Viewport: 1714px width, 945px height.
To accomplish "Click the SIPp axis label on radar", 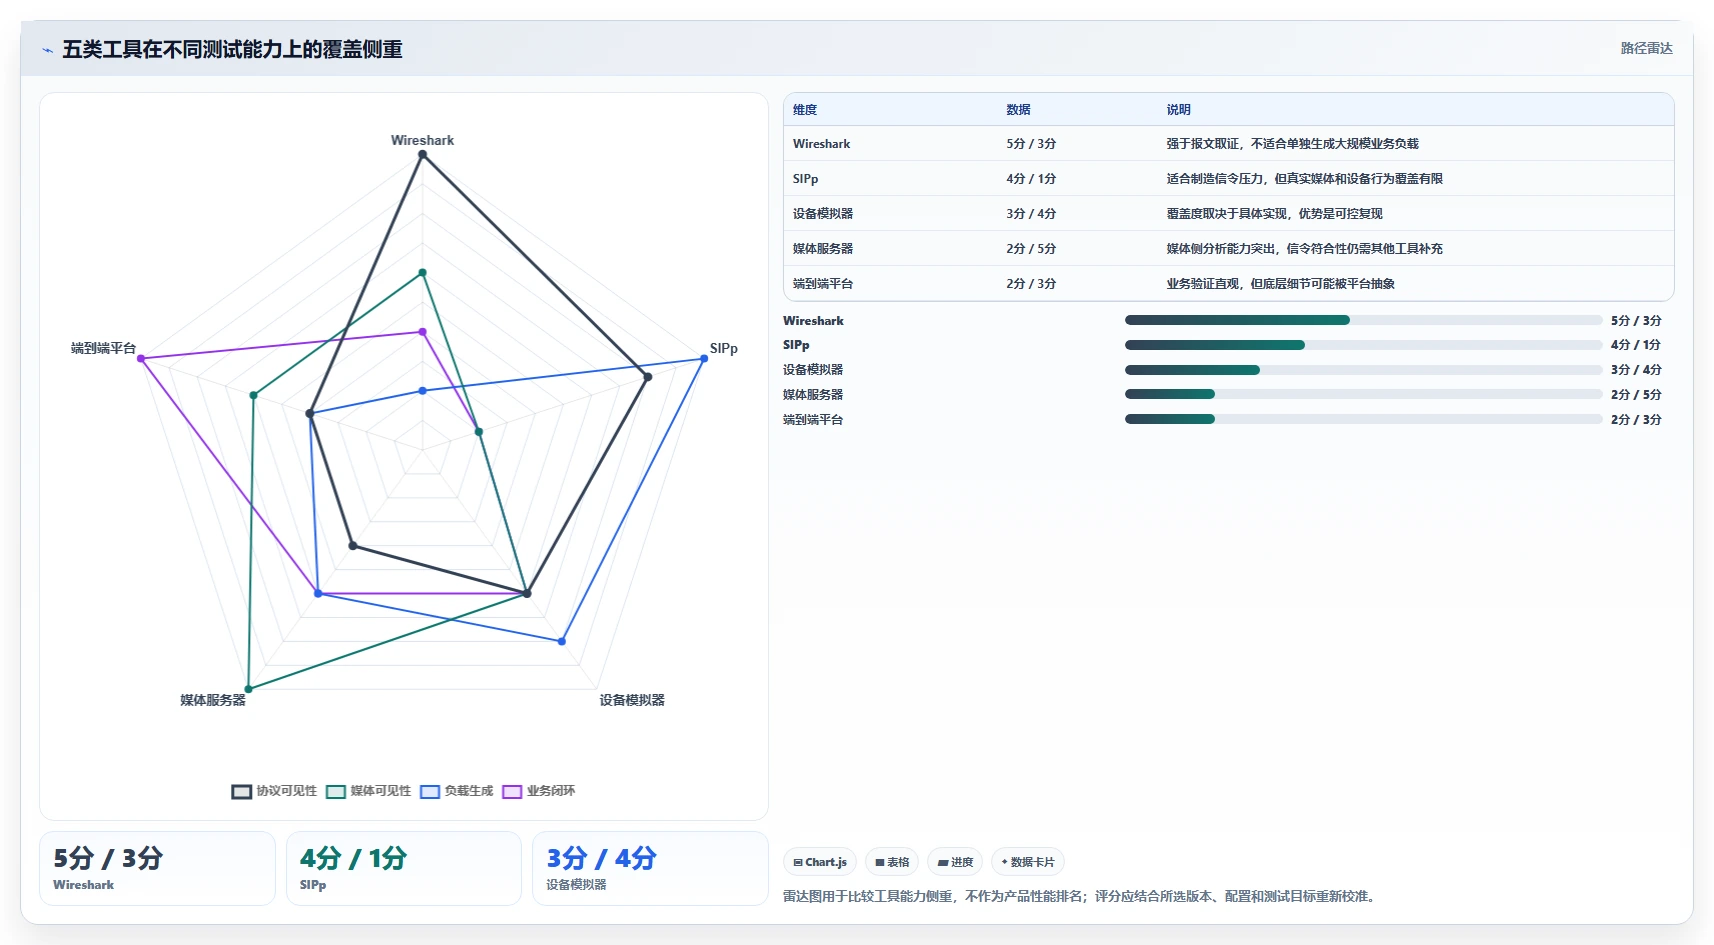I will pos(724,348).
